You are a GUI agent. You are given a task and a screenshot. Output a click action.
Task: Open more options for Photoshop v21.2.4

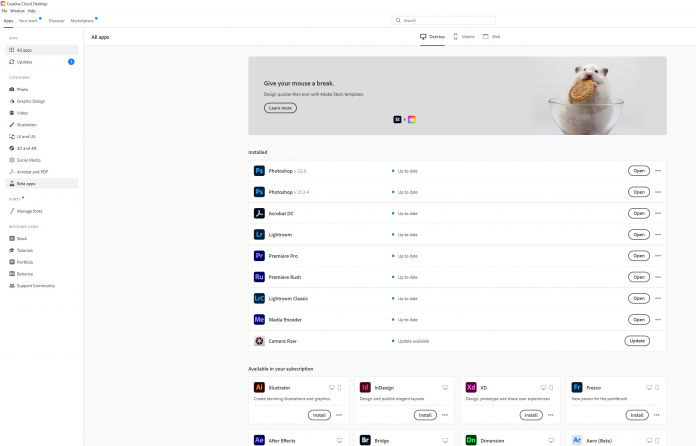658,192
